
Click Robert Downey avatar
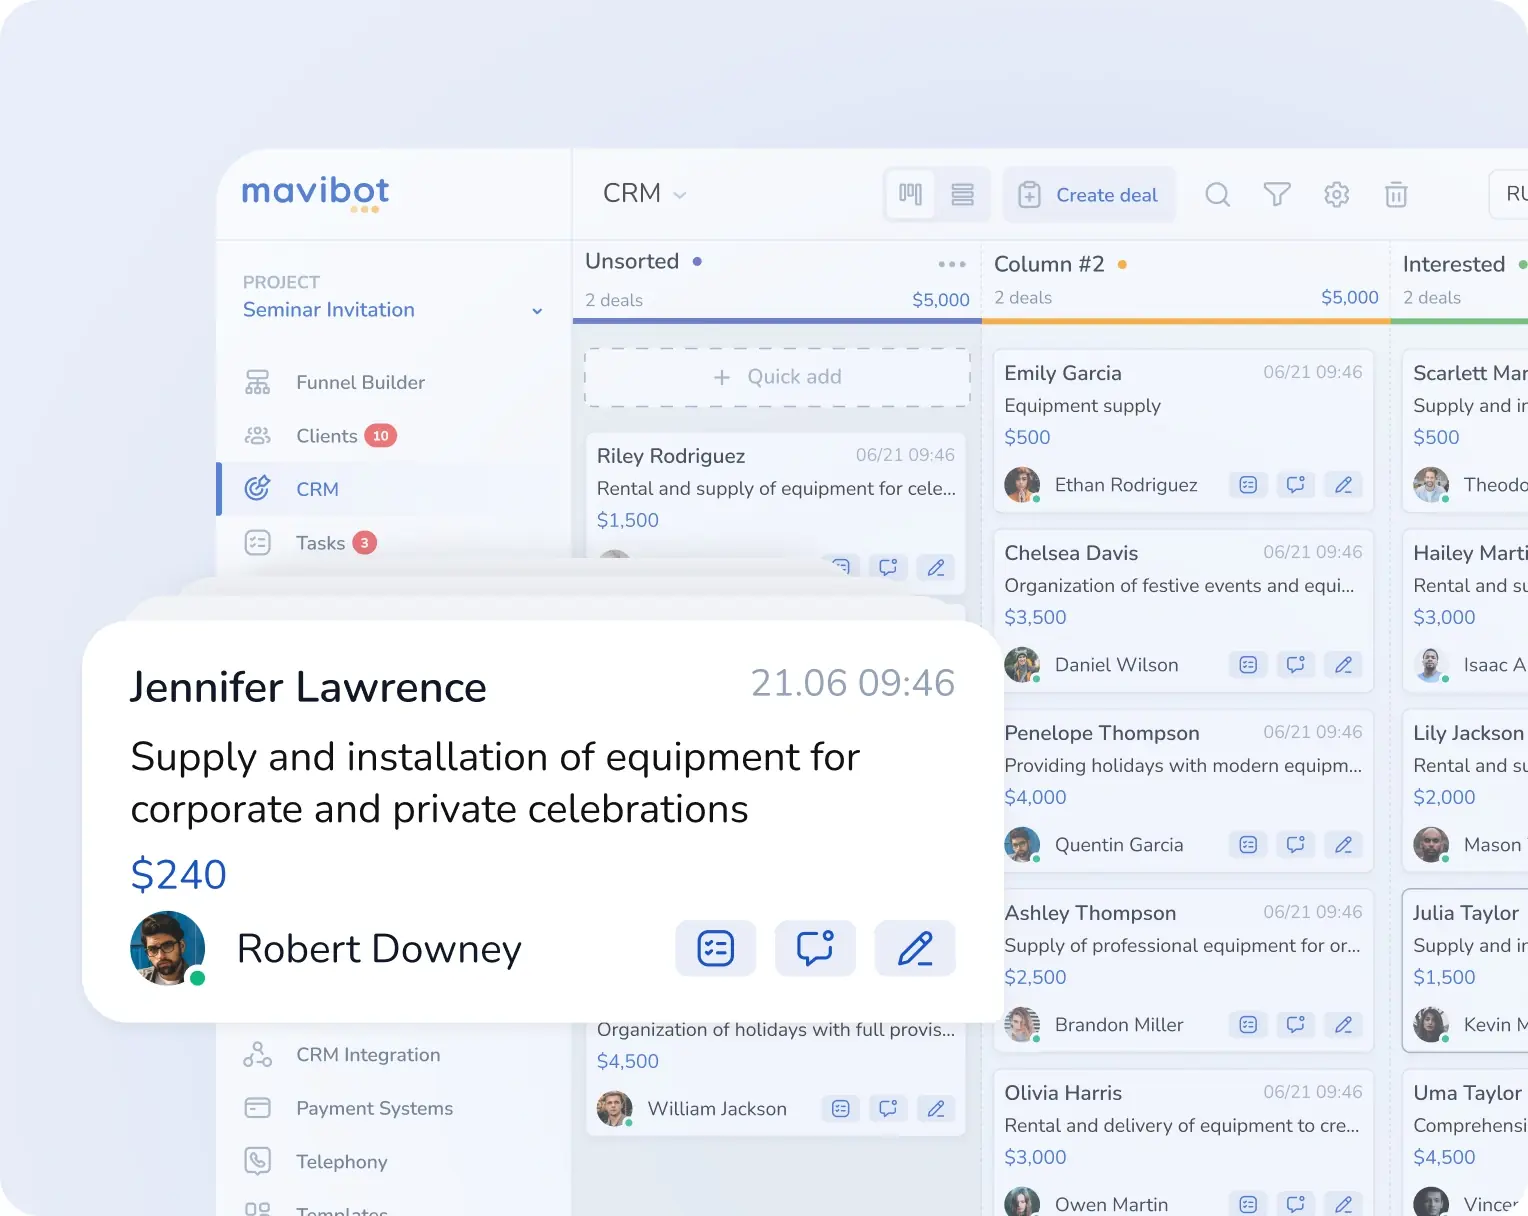tap(168, 948)
